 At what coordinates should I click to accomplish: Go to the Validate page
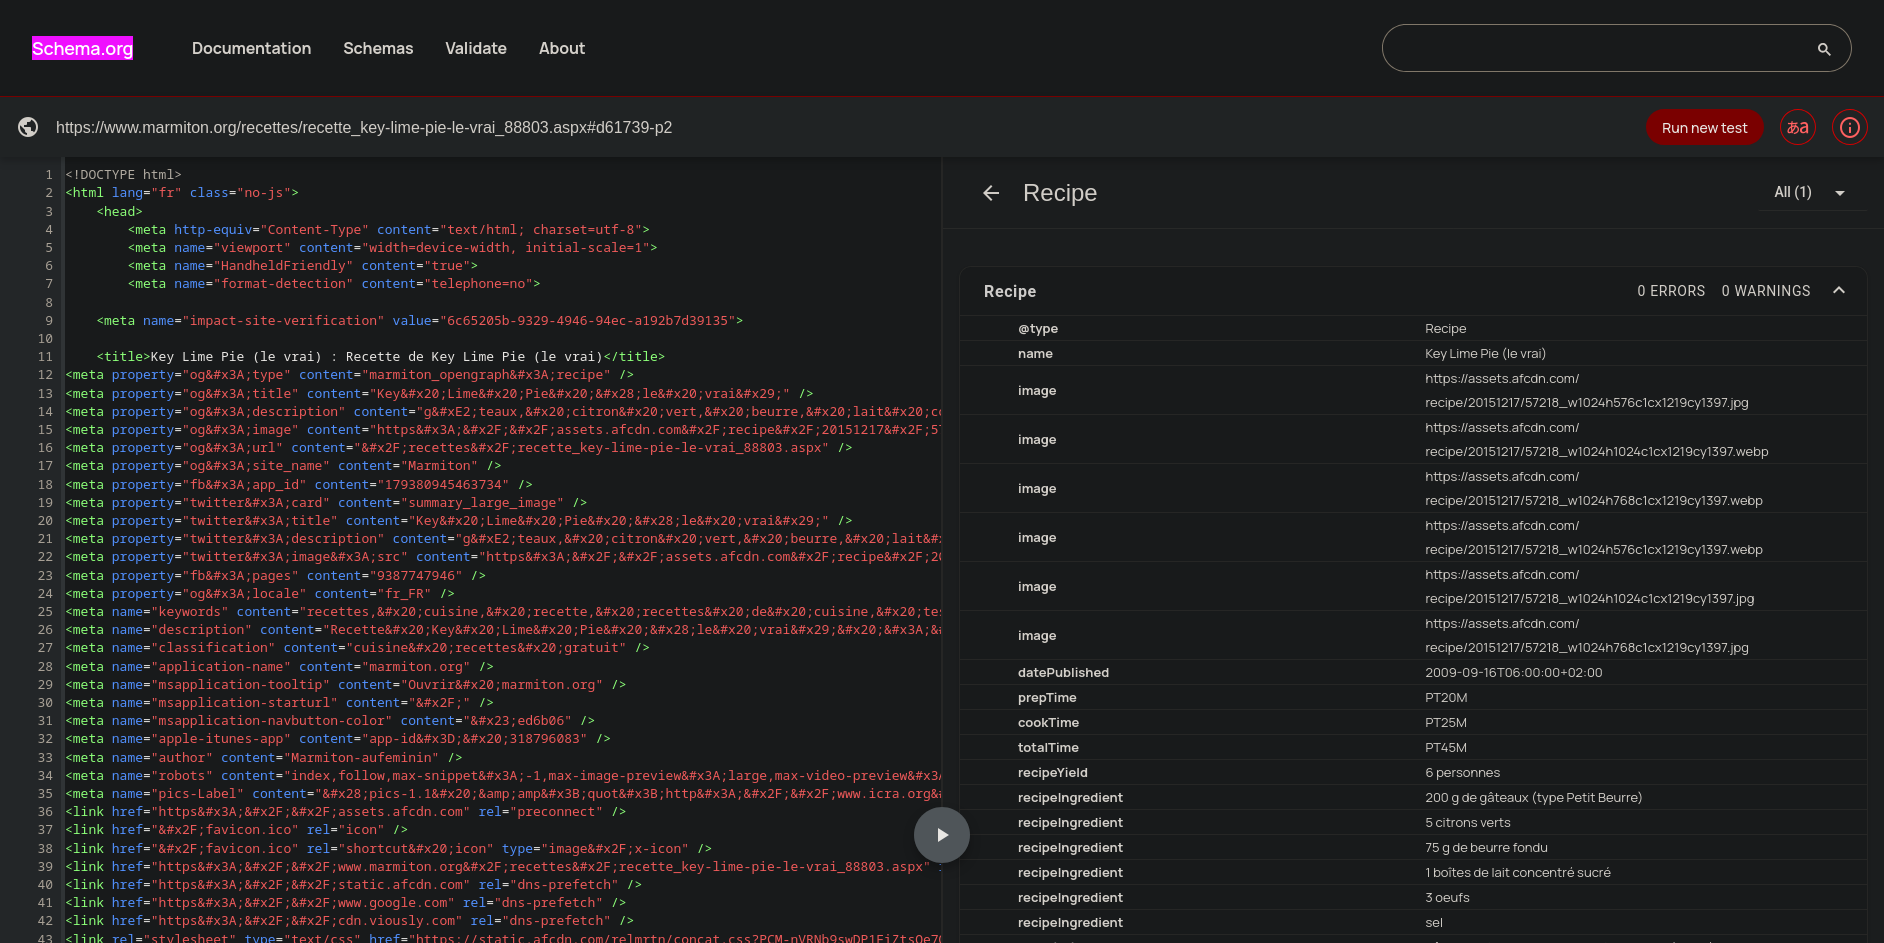click(475, 48)
